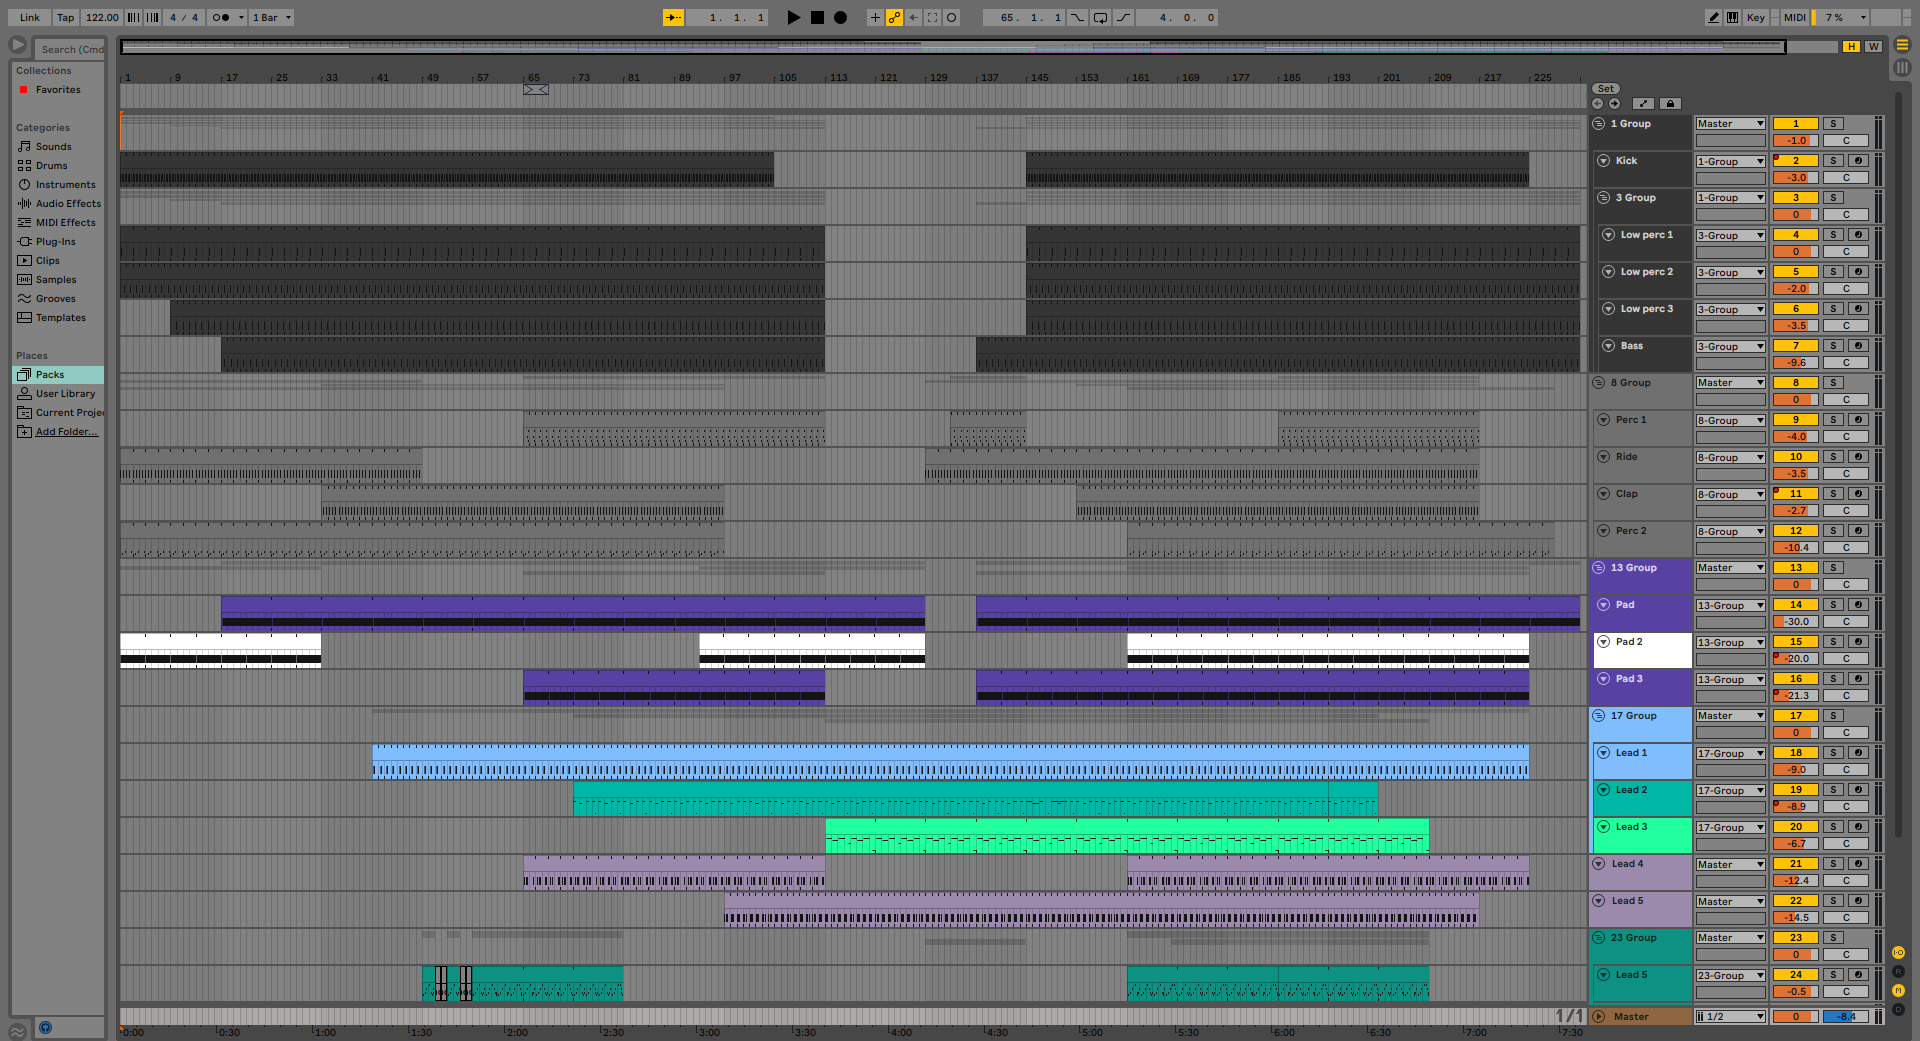Viewport: 1920px width, 1041px height.
Task: Adjust Bass track volume slider -9.6
Action: (x=1795, y=363)
